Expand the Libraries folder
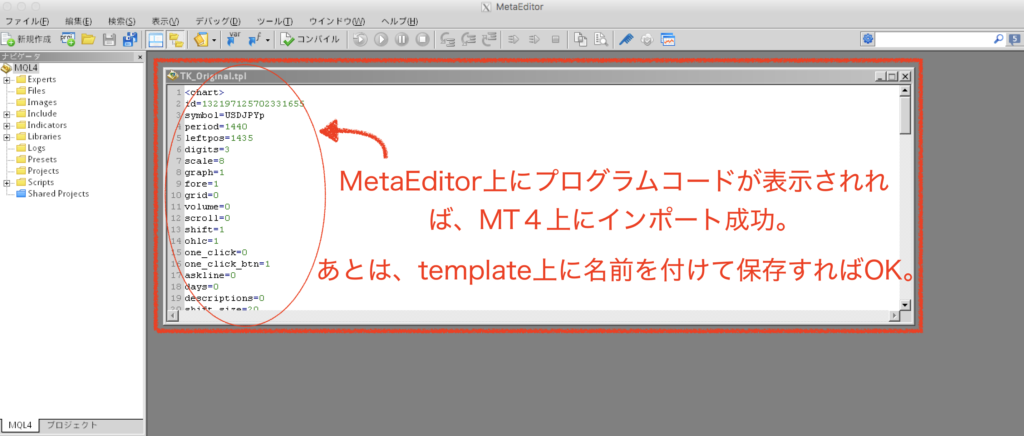This screenshot has height=436, width=1024. point(7,136)
